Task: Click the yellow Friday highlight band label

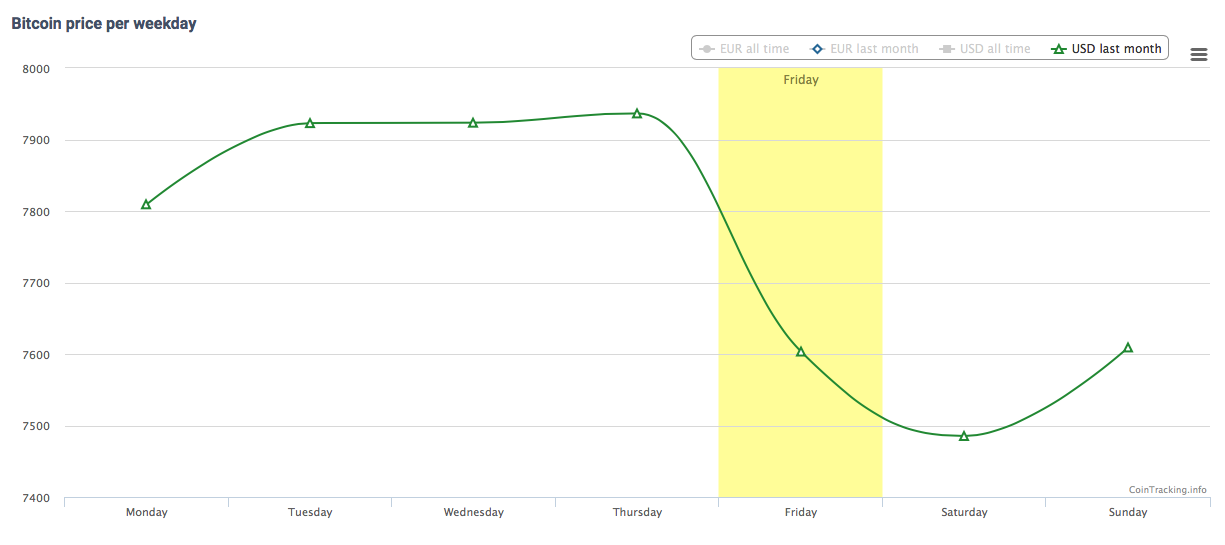Action: coord(801,80)
